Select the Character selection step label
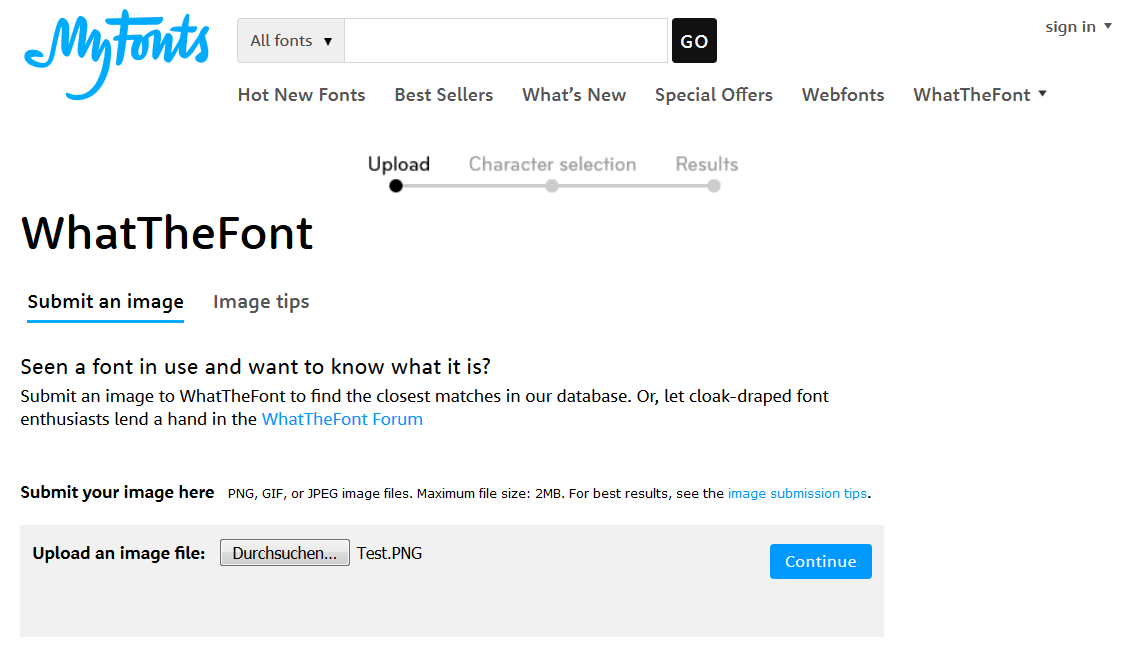1142x656 pixels. click(x=552, y=164)
